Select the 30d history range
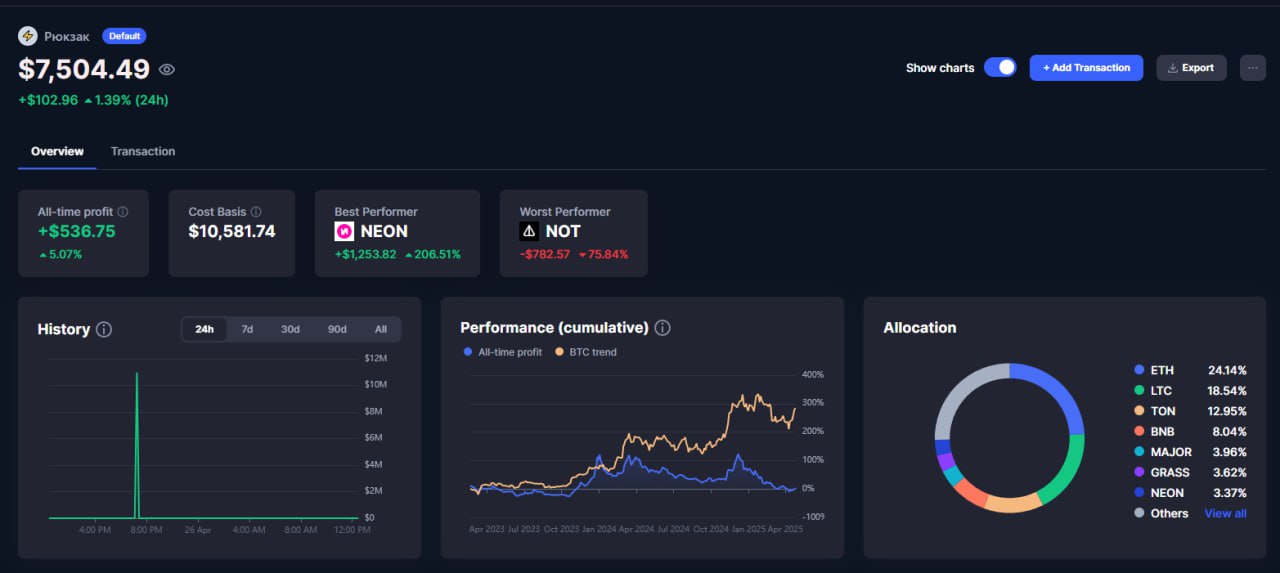Image resolution: width=1280 pixels, height=573 pixels. [x=290, y=329]
